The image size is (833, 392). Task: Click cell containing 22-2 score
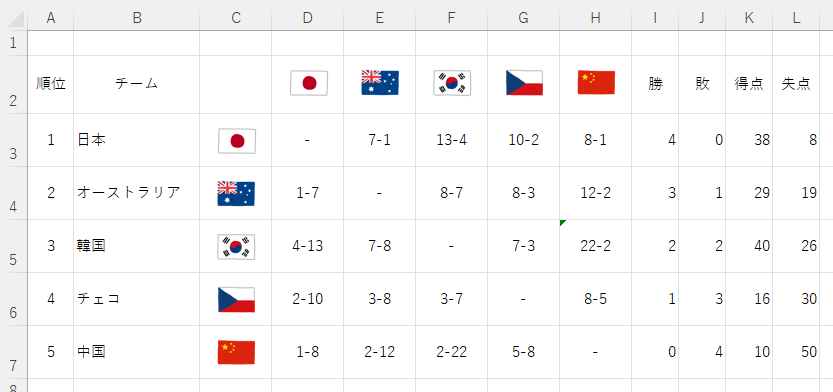click(596, 246)
